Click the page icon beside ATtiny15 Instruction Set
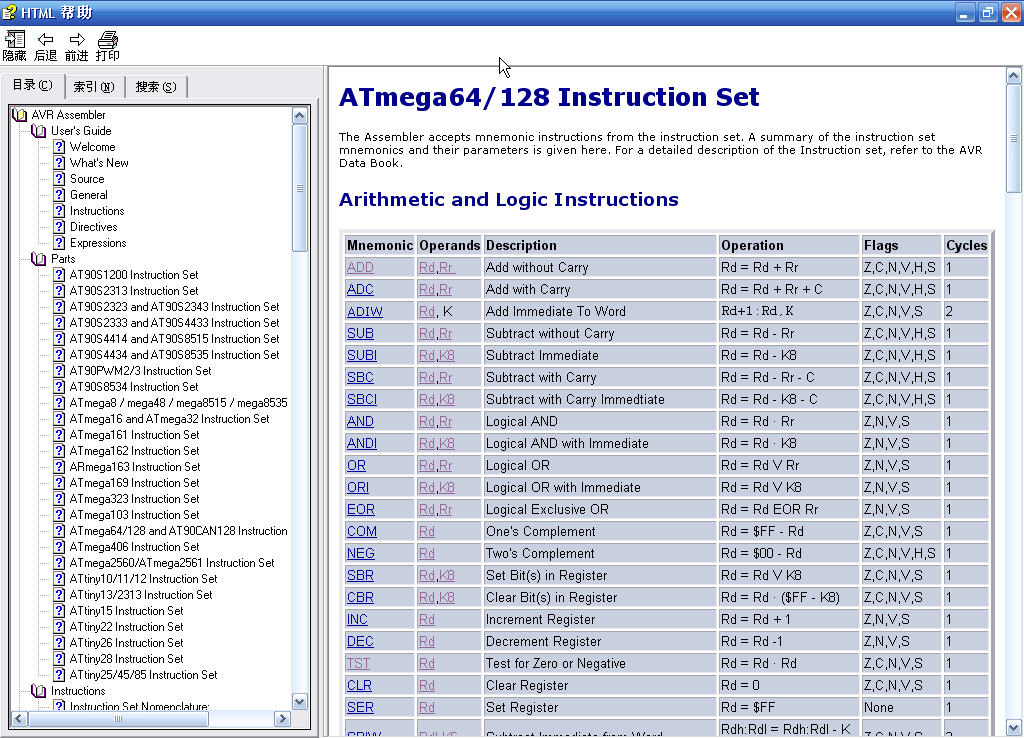The width and height of the screenshot is (1024, 738). coord(59,611)
